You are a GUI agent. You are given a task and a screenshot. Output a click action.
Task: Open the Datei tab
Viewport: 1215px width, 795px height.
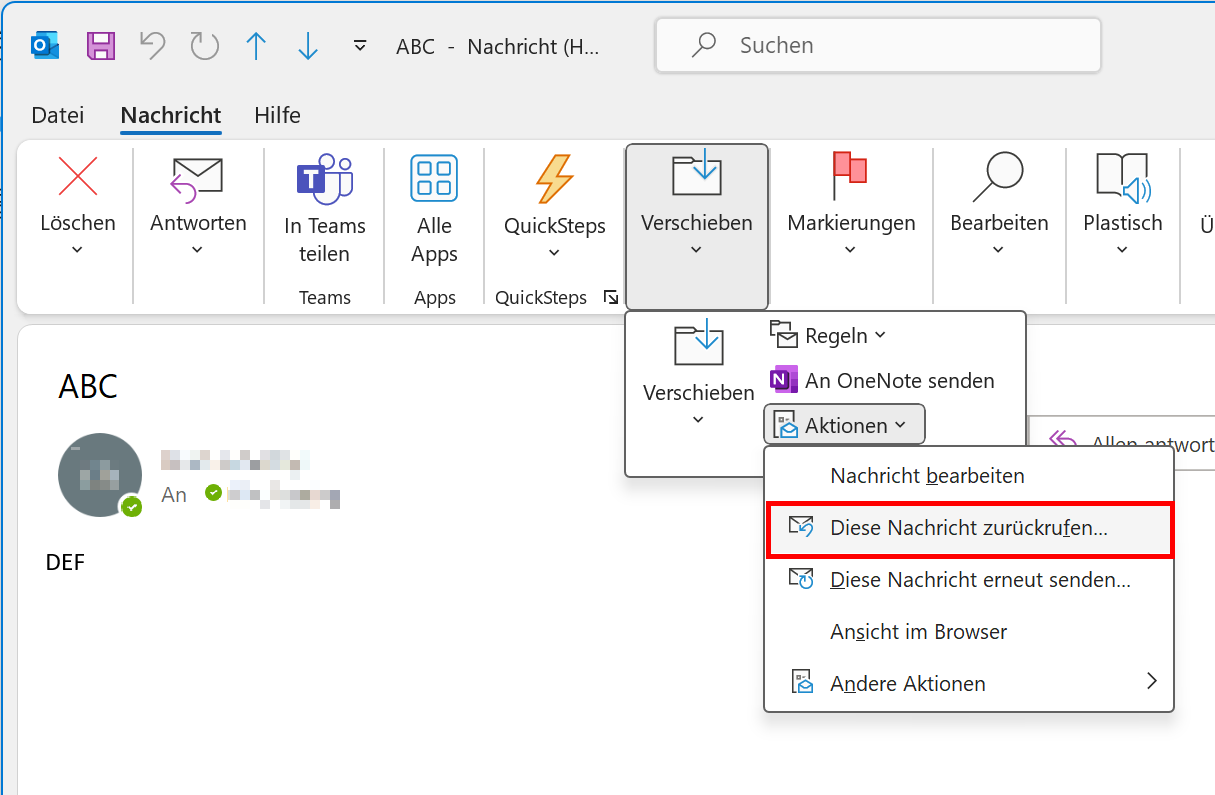pyautogui.click(x=58, y=115)
